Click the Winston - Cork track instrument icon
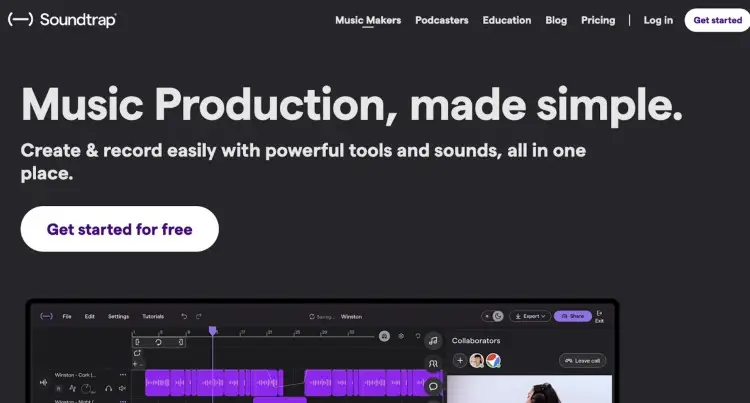 coord(44,382)
